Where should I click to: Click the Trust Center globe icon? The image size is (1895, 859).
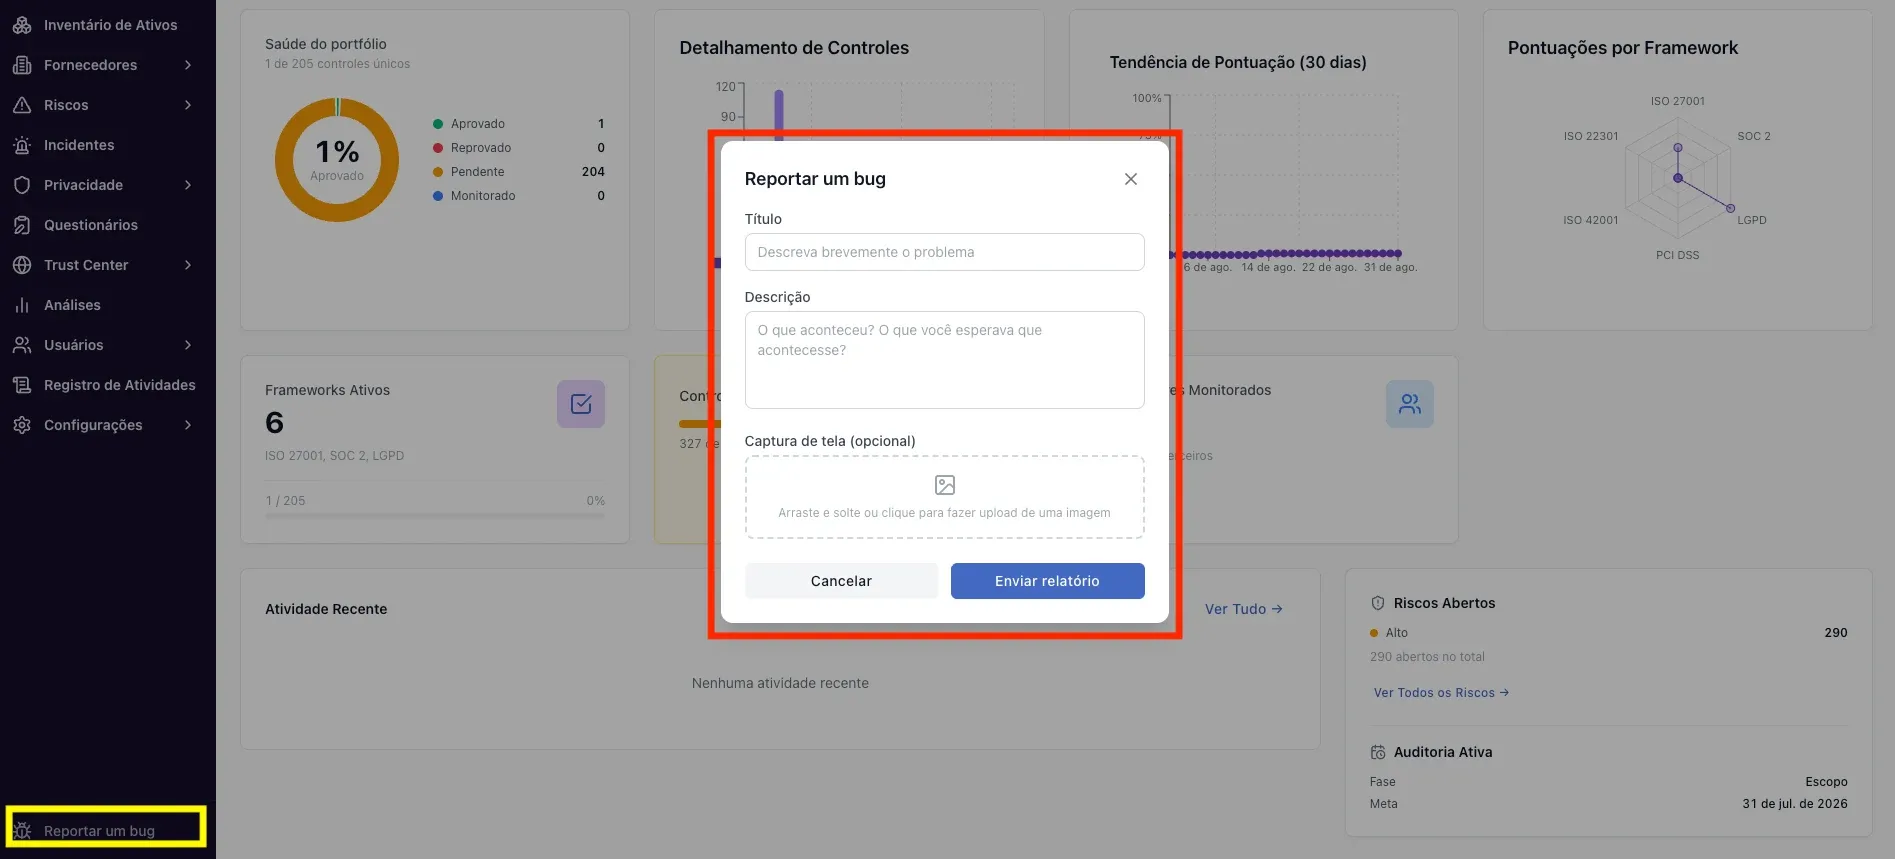click(22, 265)
